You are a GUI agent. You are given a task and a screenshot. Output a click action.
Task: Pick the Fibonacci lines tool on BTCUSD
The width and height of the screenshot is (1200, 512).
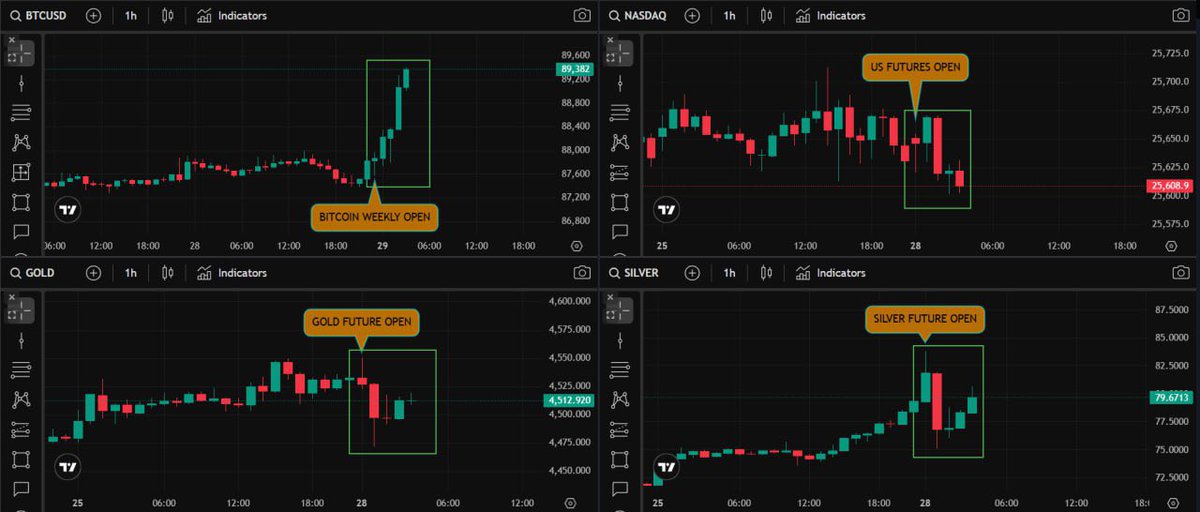pyautogui.click(x=20, y=113)
